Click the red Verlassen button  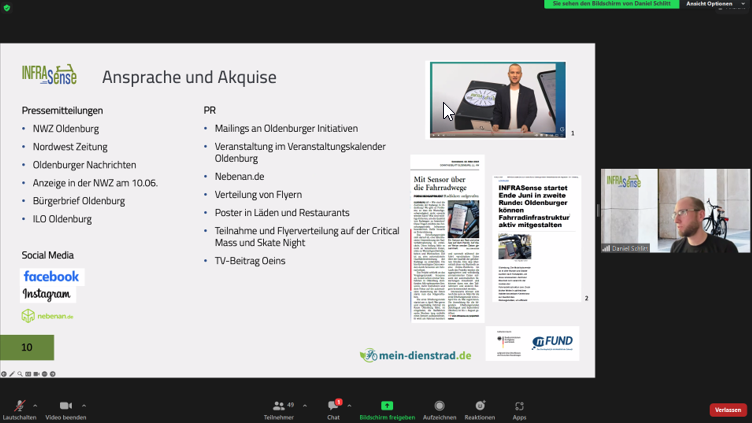point(727,410)
